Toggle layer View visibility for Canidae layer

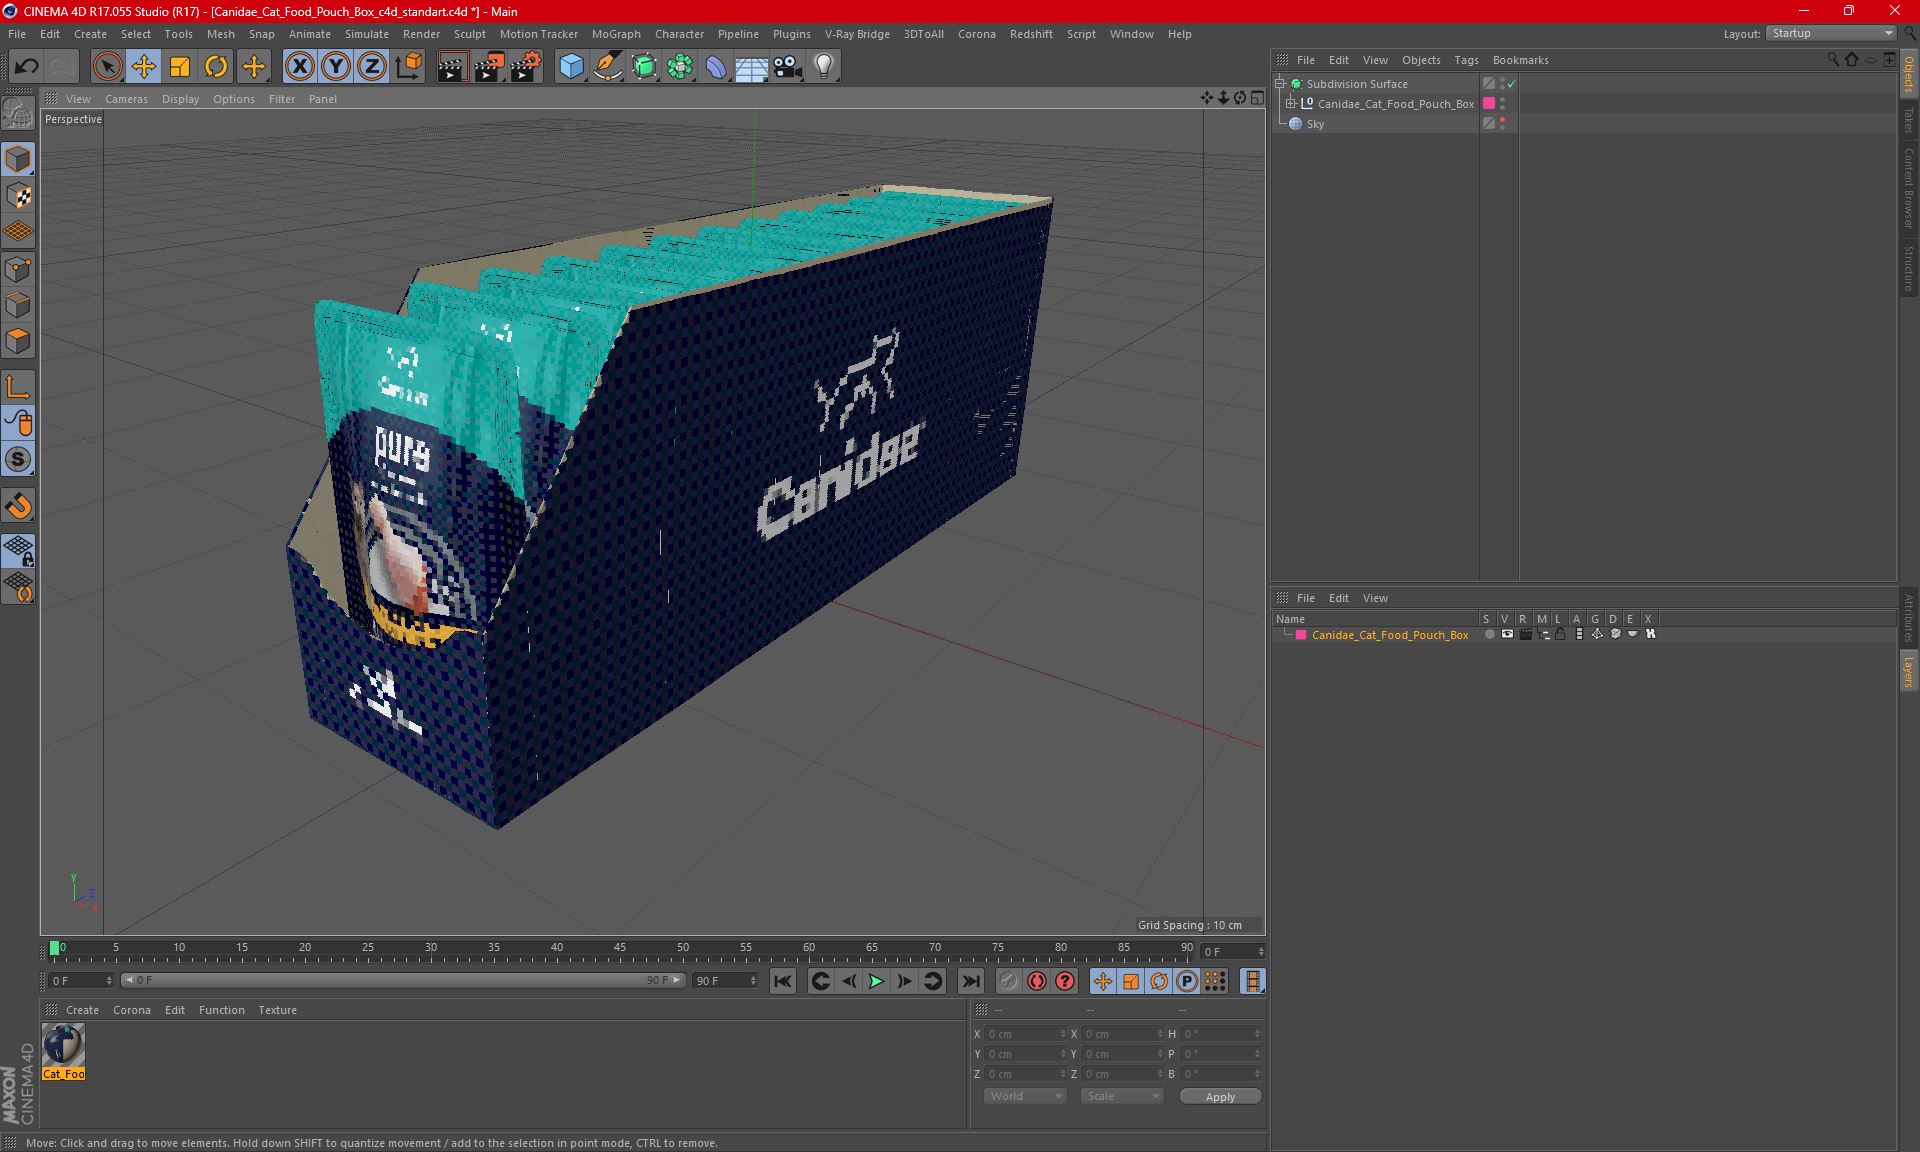point(1507,634)
